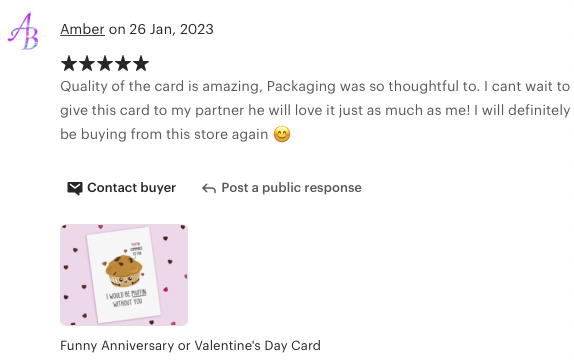
Task: Click the second rating star
Action: tap(87, 64)
